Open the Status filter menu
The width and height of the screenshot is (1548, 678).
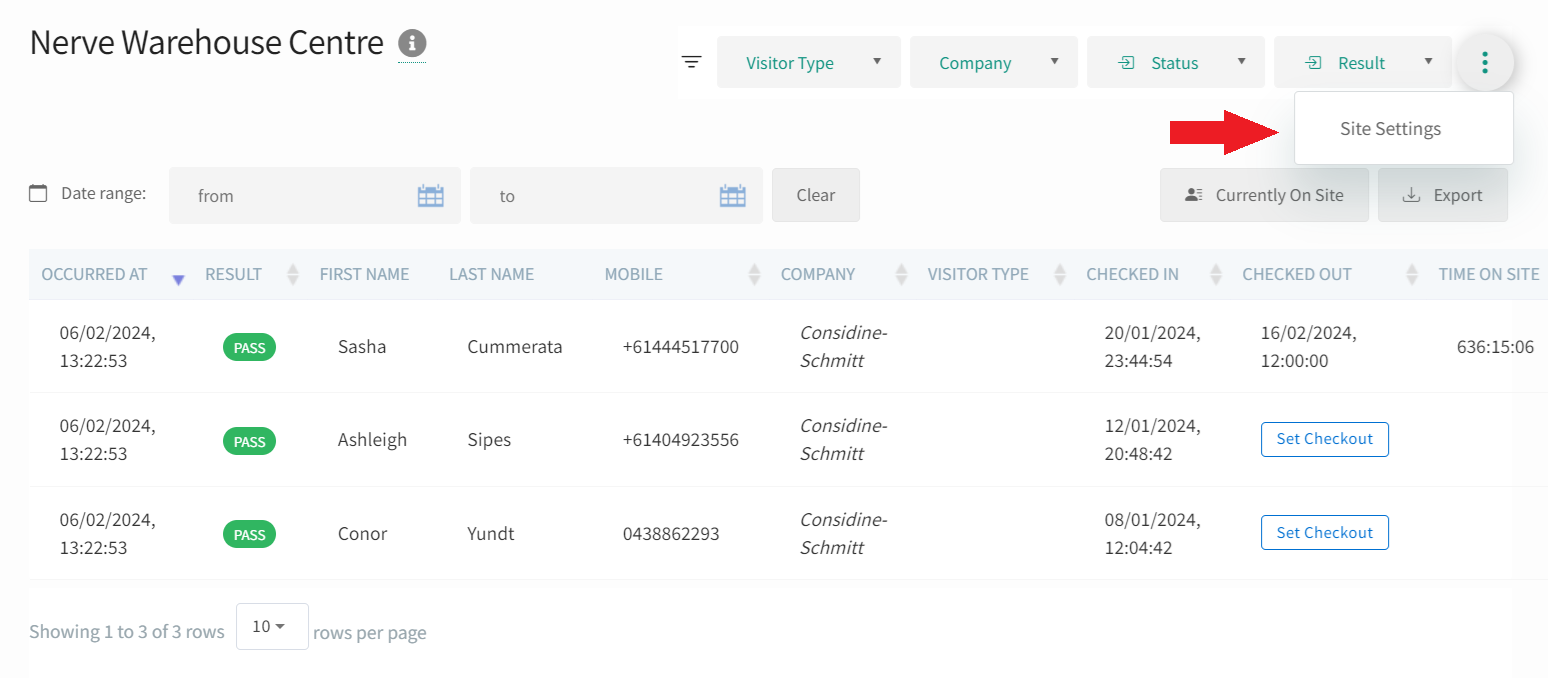point(1175,61)
